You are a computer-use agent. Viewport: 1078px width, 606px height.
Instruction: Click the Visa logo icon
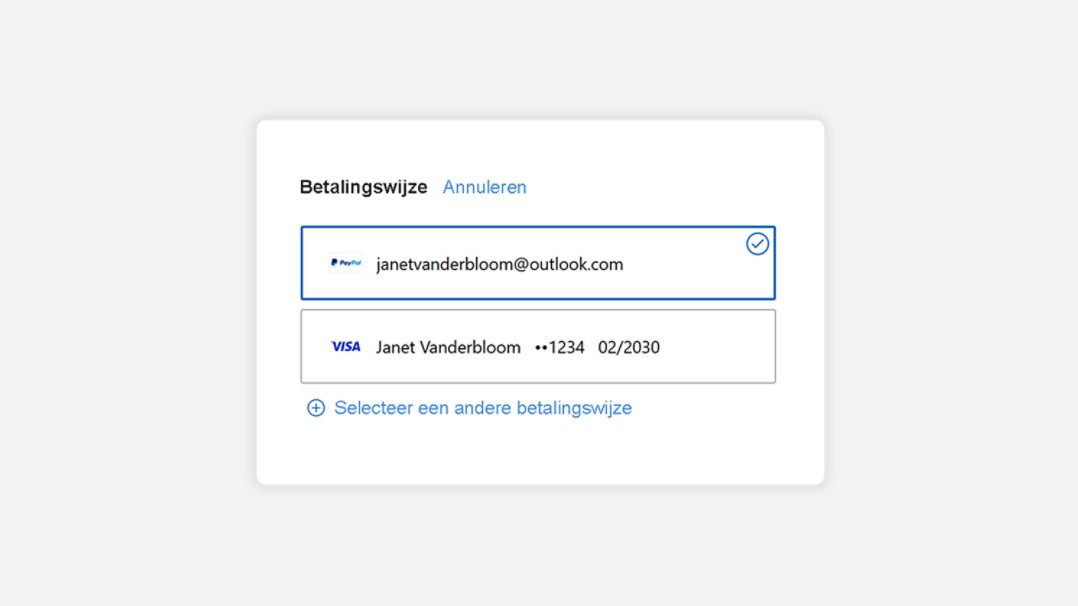346,347
